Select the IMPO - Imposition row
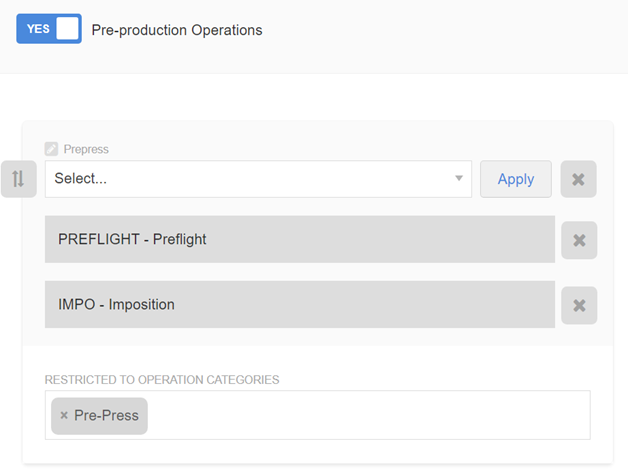Image resolution: width=628 pixels, height=472 pixels. pos(299,305)
